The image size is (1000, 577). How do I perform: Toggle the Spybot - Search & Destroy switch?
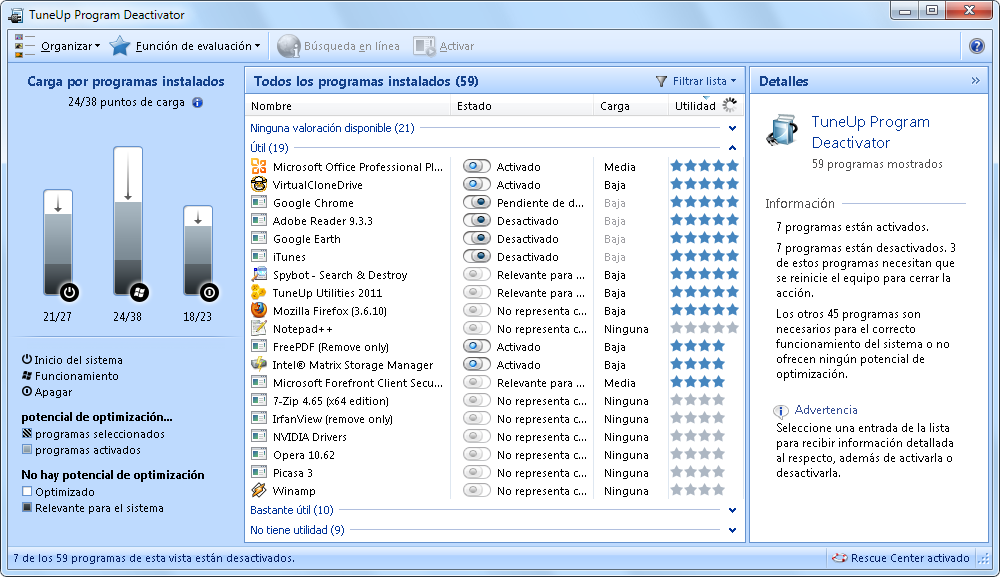[x=476, y=275]
